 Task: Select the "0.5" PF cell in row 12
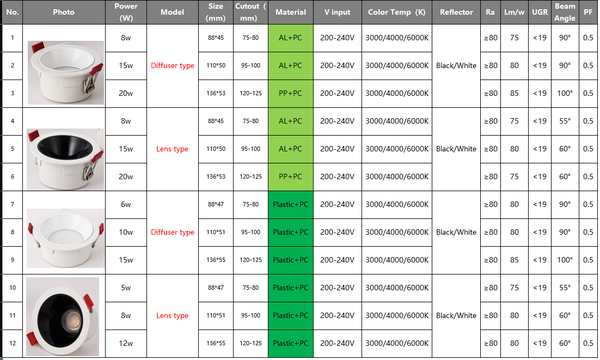pos(588,344)
